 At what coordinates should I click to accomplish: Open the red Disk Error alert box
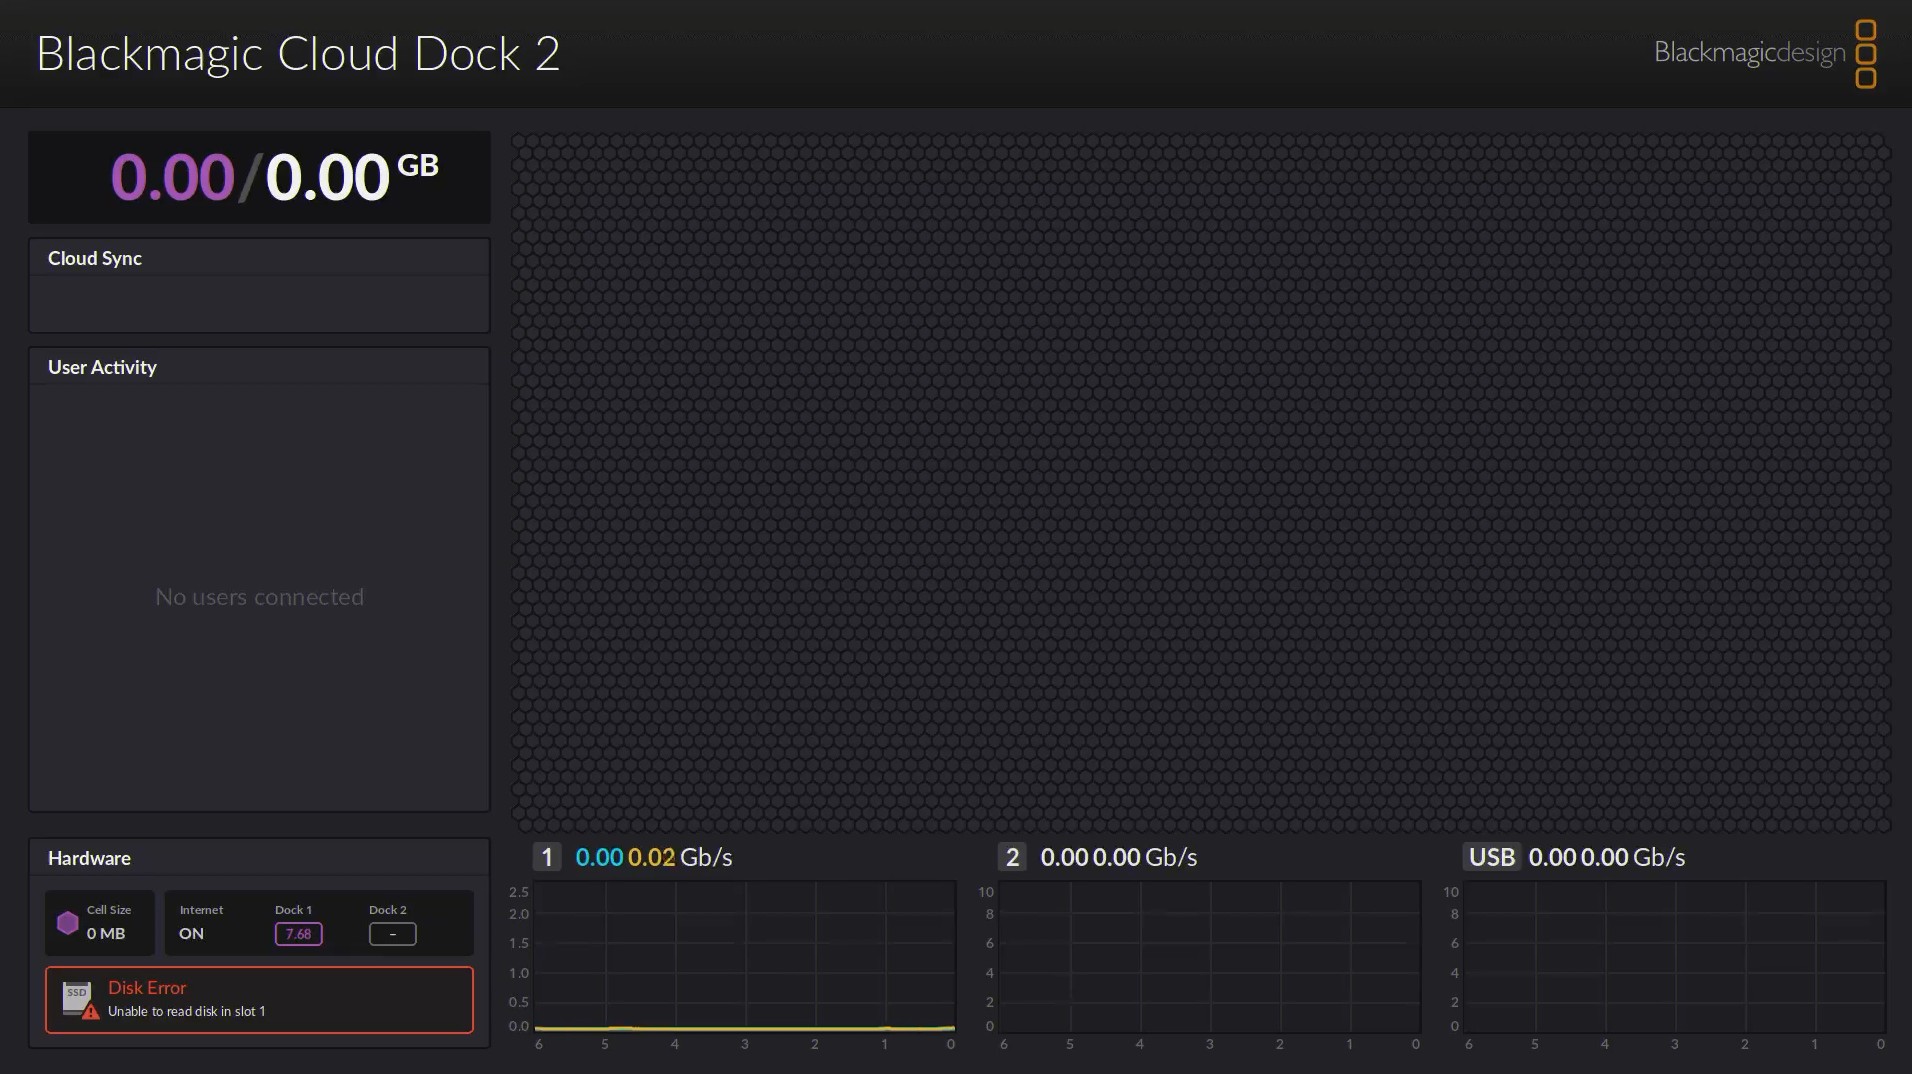pos(259,999)
